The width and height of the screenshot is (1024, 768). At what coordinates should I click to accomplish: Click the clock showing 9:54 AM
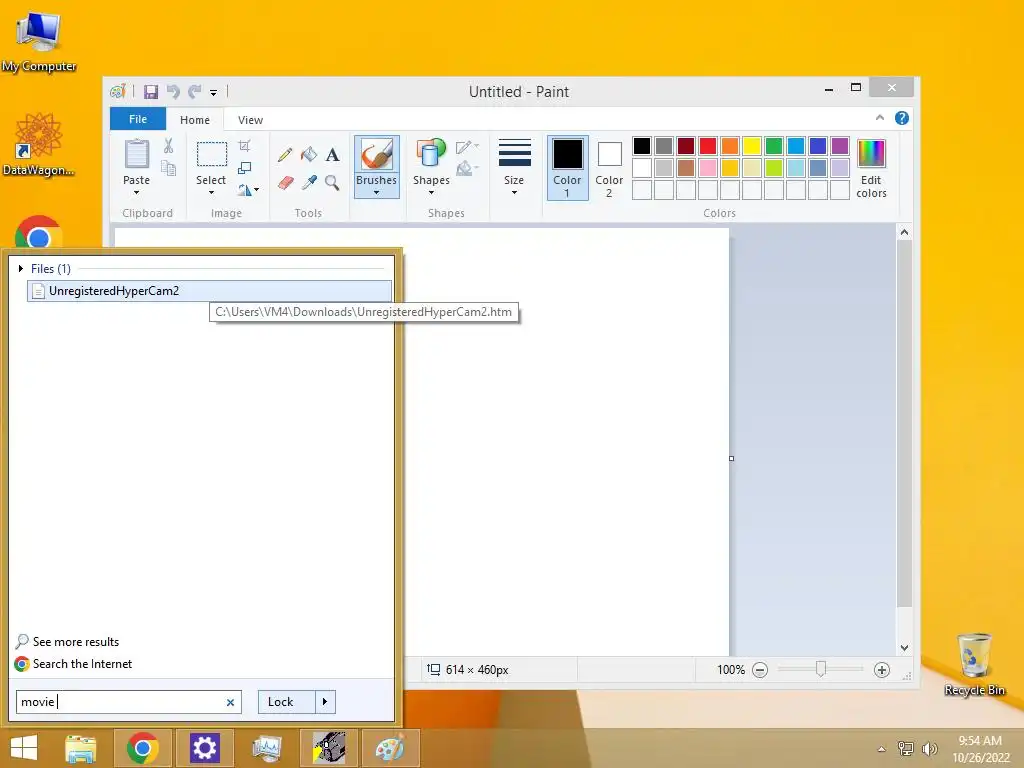tap(980, 741)
